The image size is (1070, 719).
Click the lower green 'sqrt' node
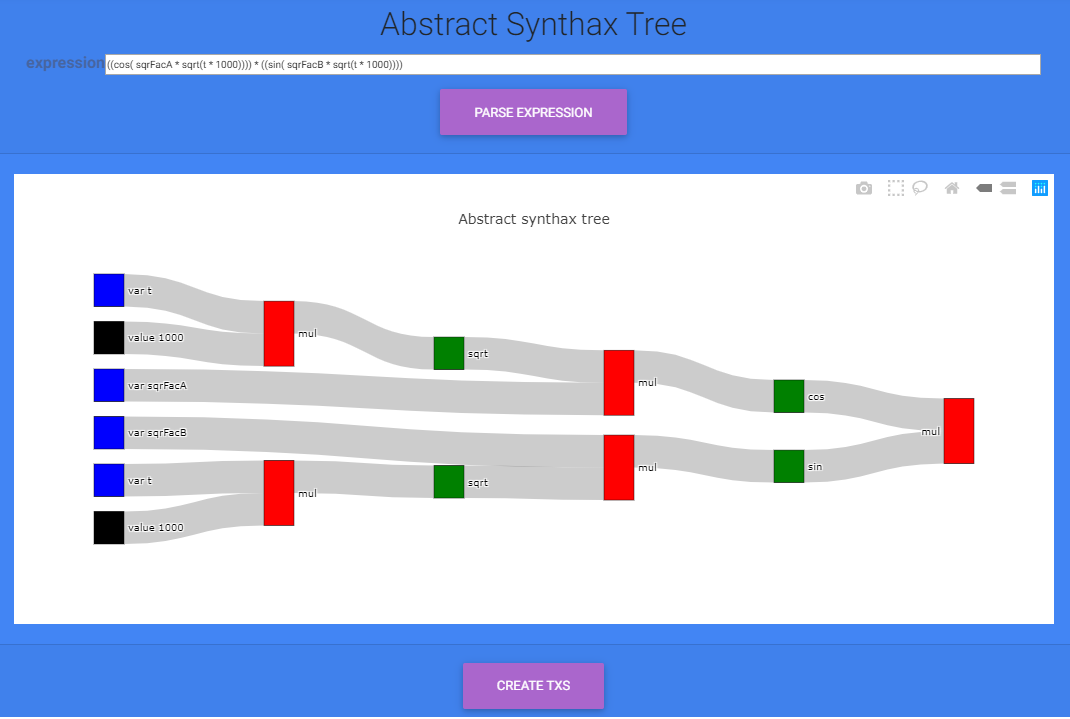coord(449,482)
